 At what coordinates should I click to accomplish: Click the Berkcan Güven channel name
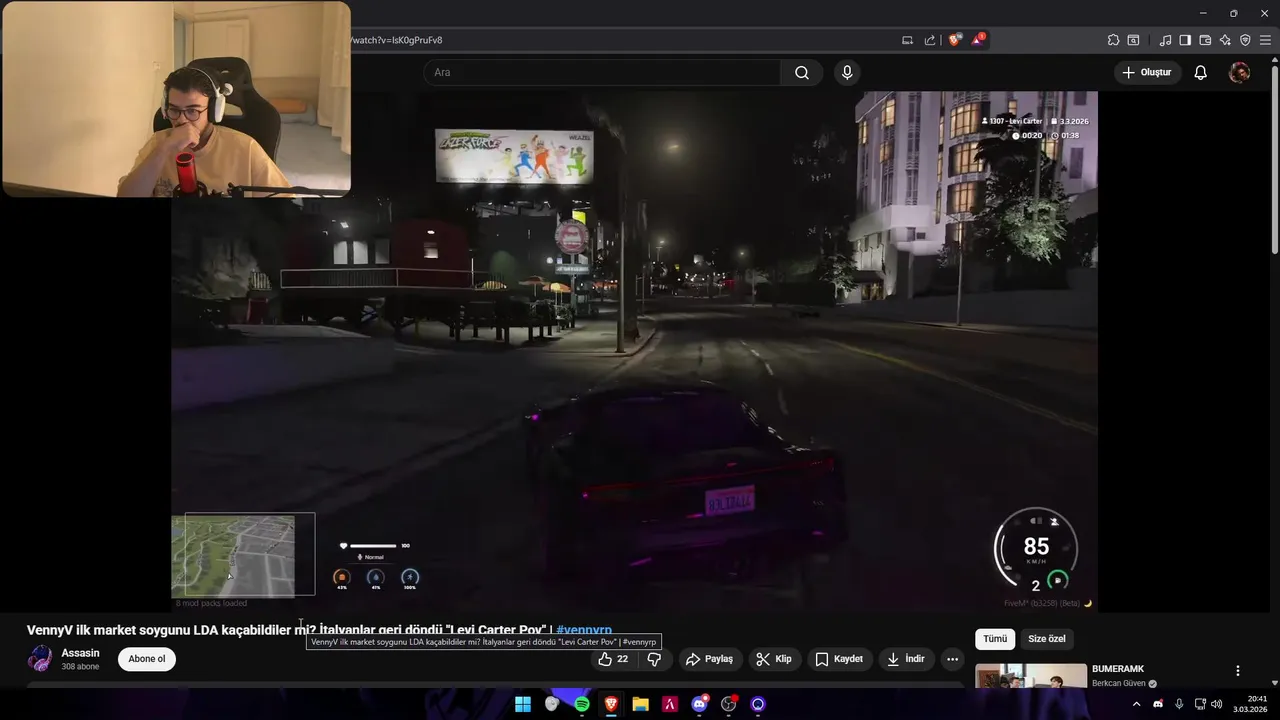click(1119, 683)
